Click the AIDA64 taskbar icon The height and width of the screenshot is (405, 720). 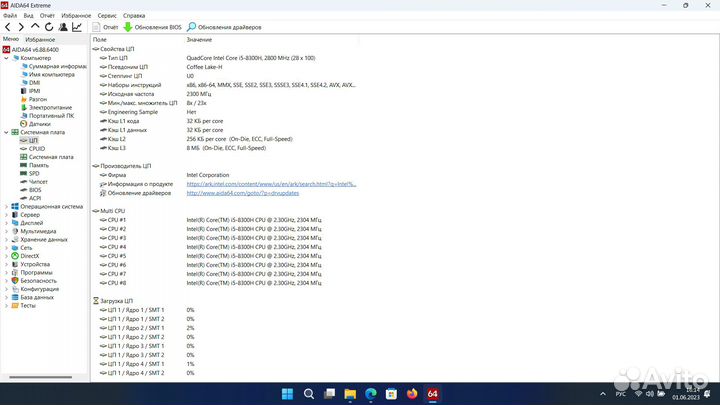click(x=433, y=394)
